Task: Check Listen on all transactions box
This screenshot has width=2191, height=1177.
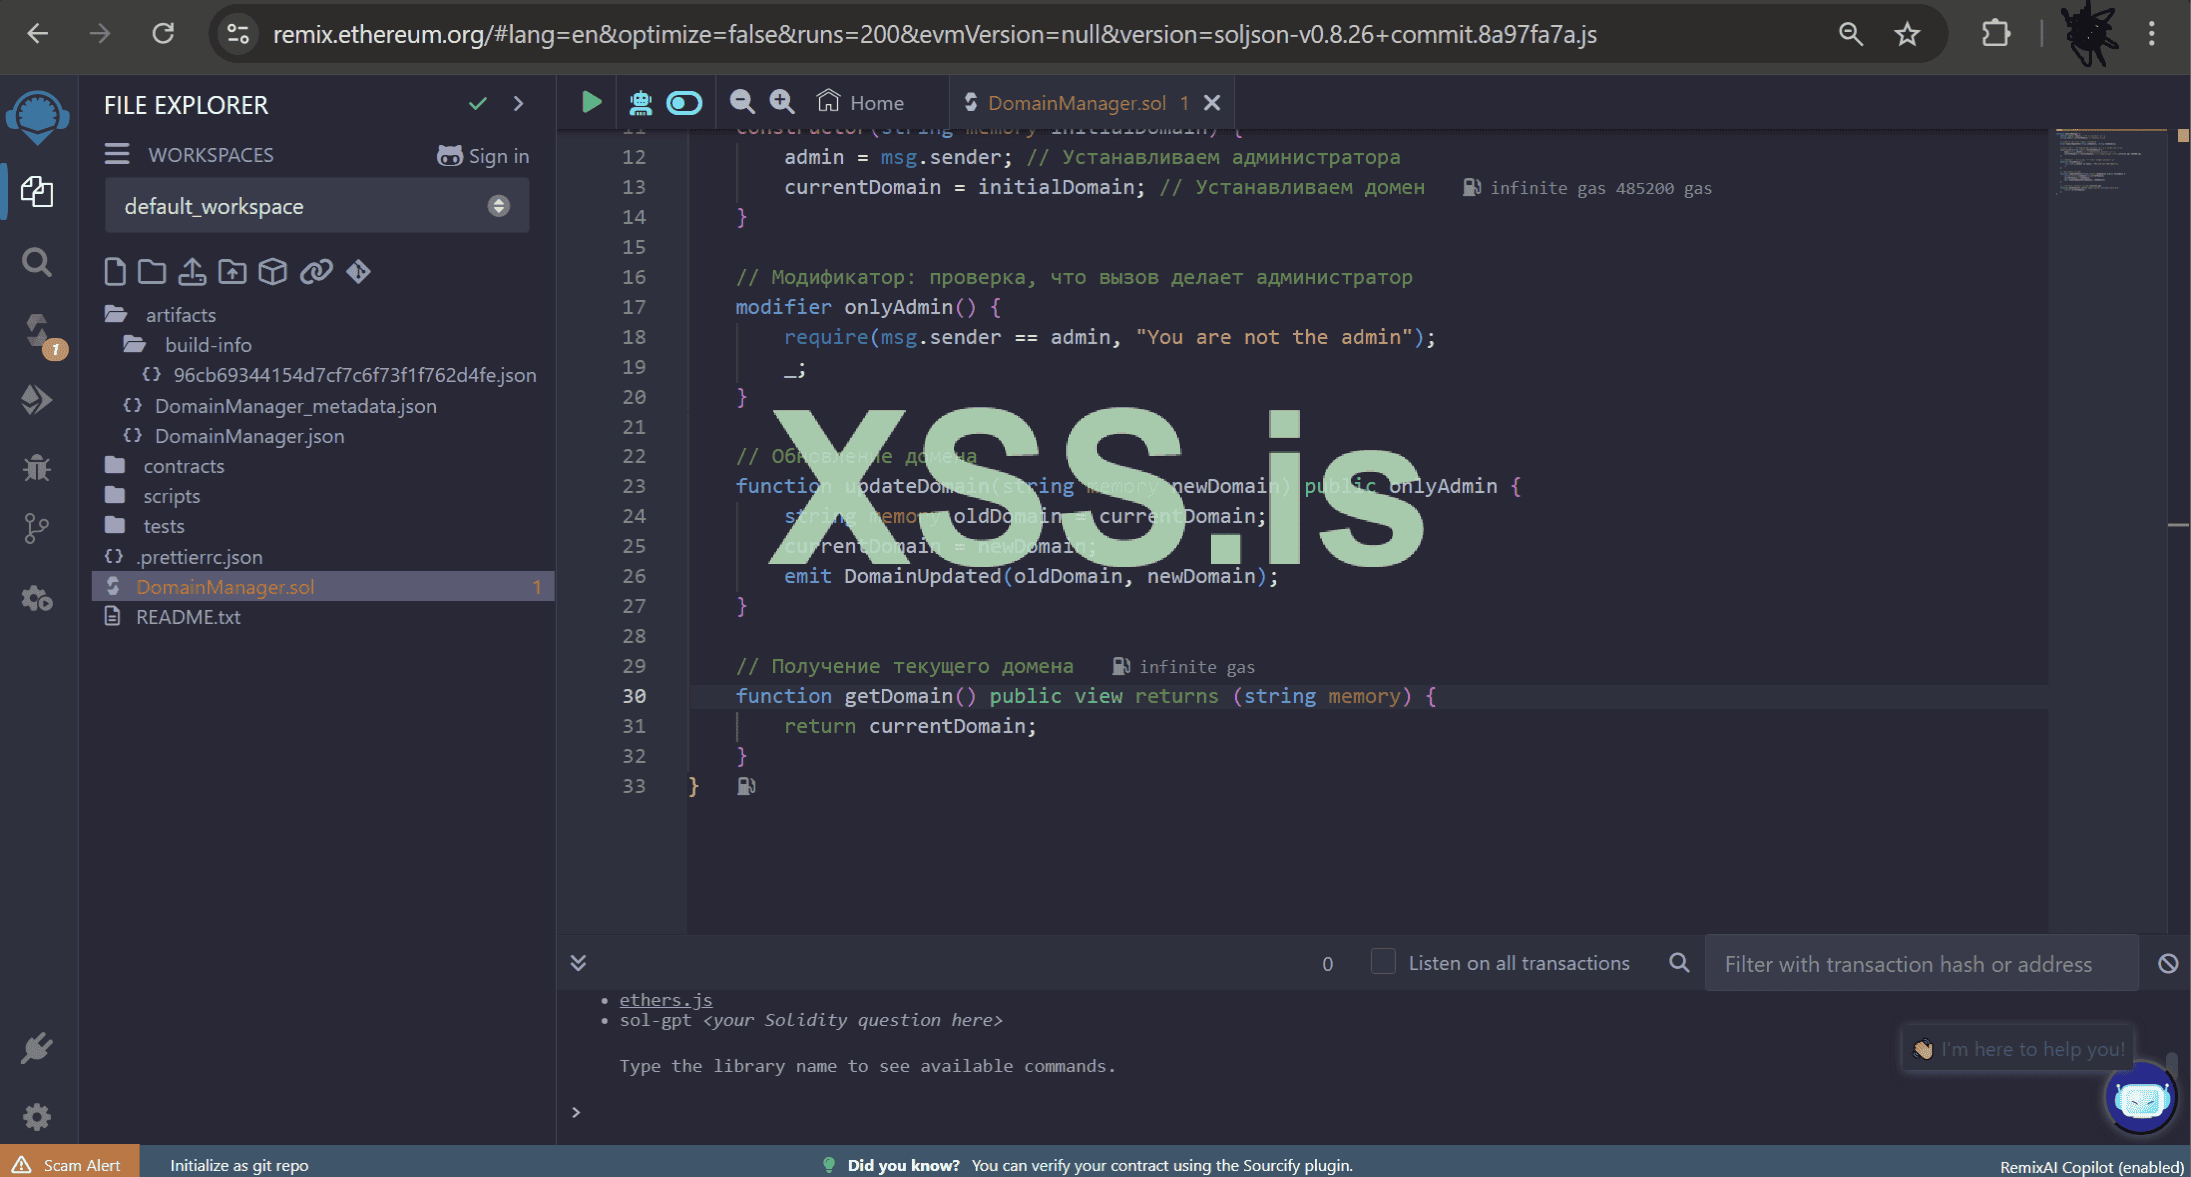Action: 1382,962
